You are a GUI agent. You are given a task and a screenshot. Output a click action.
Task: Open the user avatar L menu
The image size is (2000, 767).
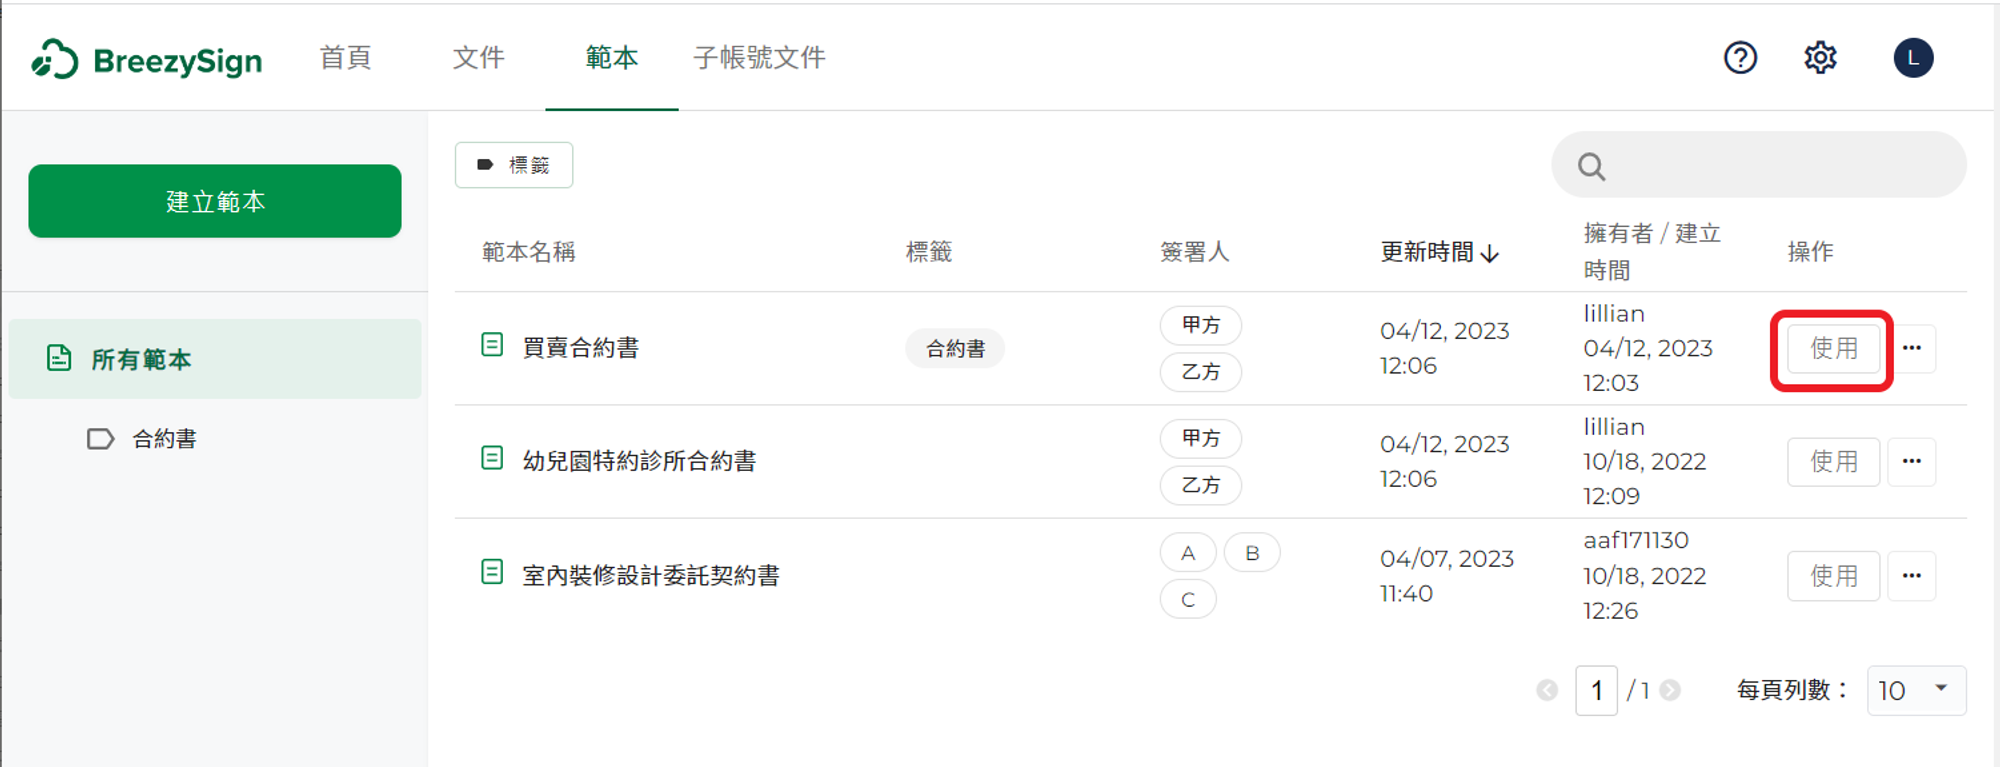click(x=1913, y=58)
